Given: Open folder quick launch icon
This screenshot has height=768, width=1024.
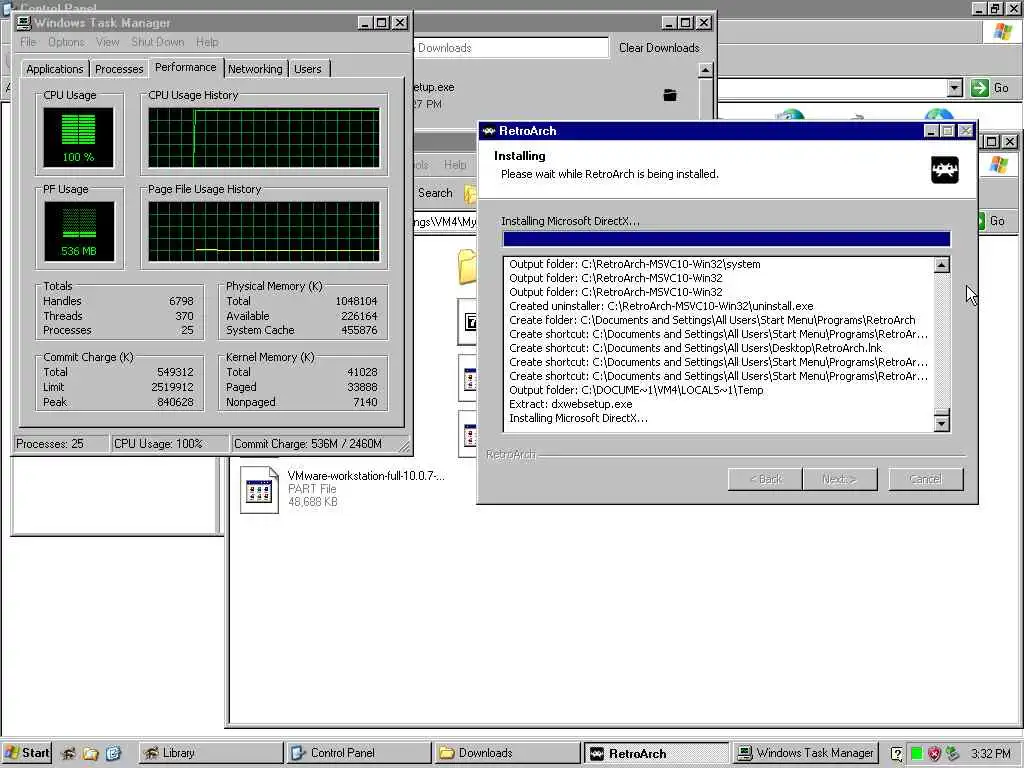Looking at the screenshot, I should click(x=90, y=754).
